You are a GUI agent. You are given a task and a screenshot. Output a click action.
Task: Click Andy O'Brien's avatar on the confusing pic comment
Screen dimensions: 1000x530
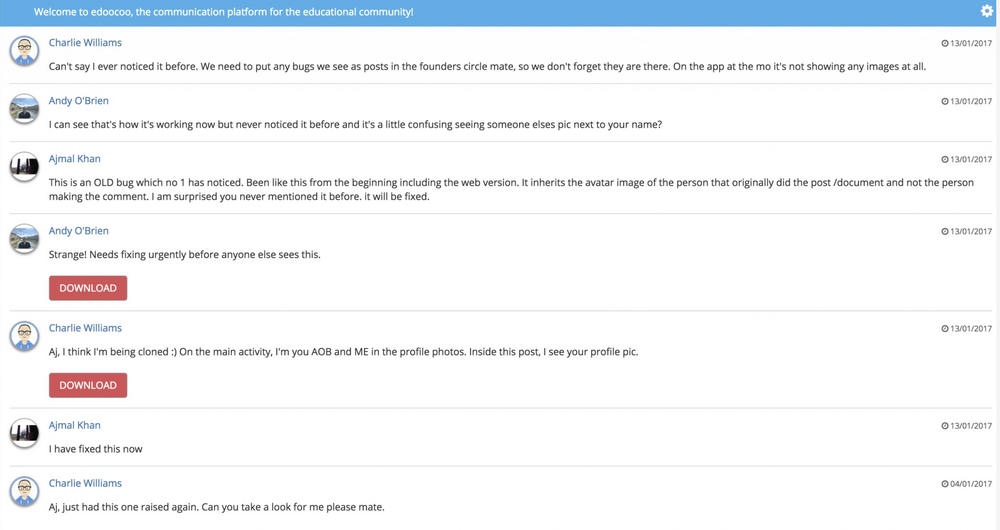pos(24,109)
